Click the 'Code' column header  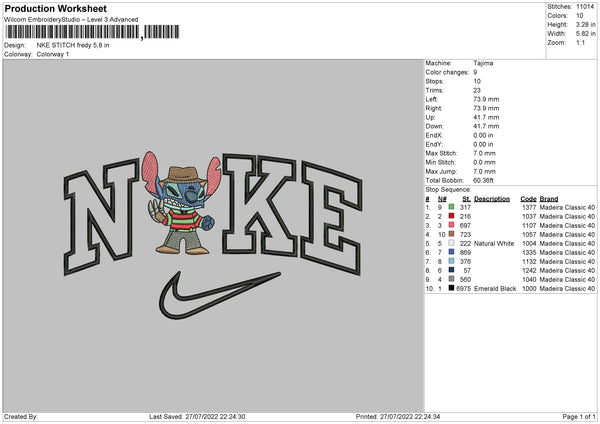click(x=528, y=199)
